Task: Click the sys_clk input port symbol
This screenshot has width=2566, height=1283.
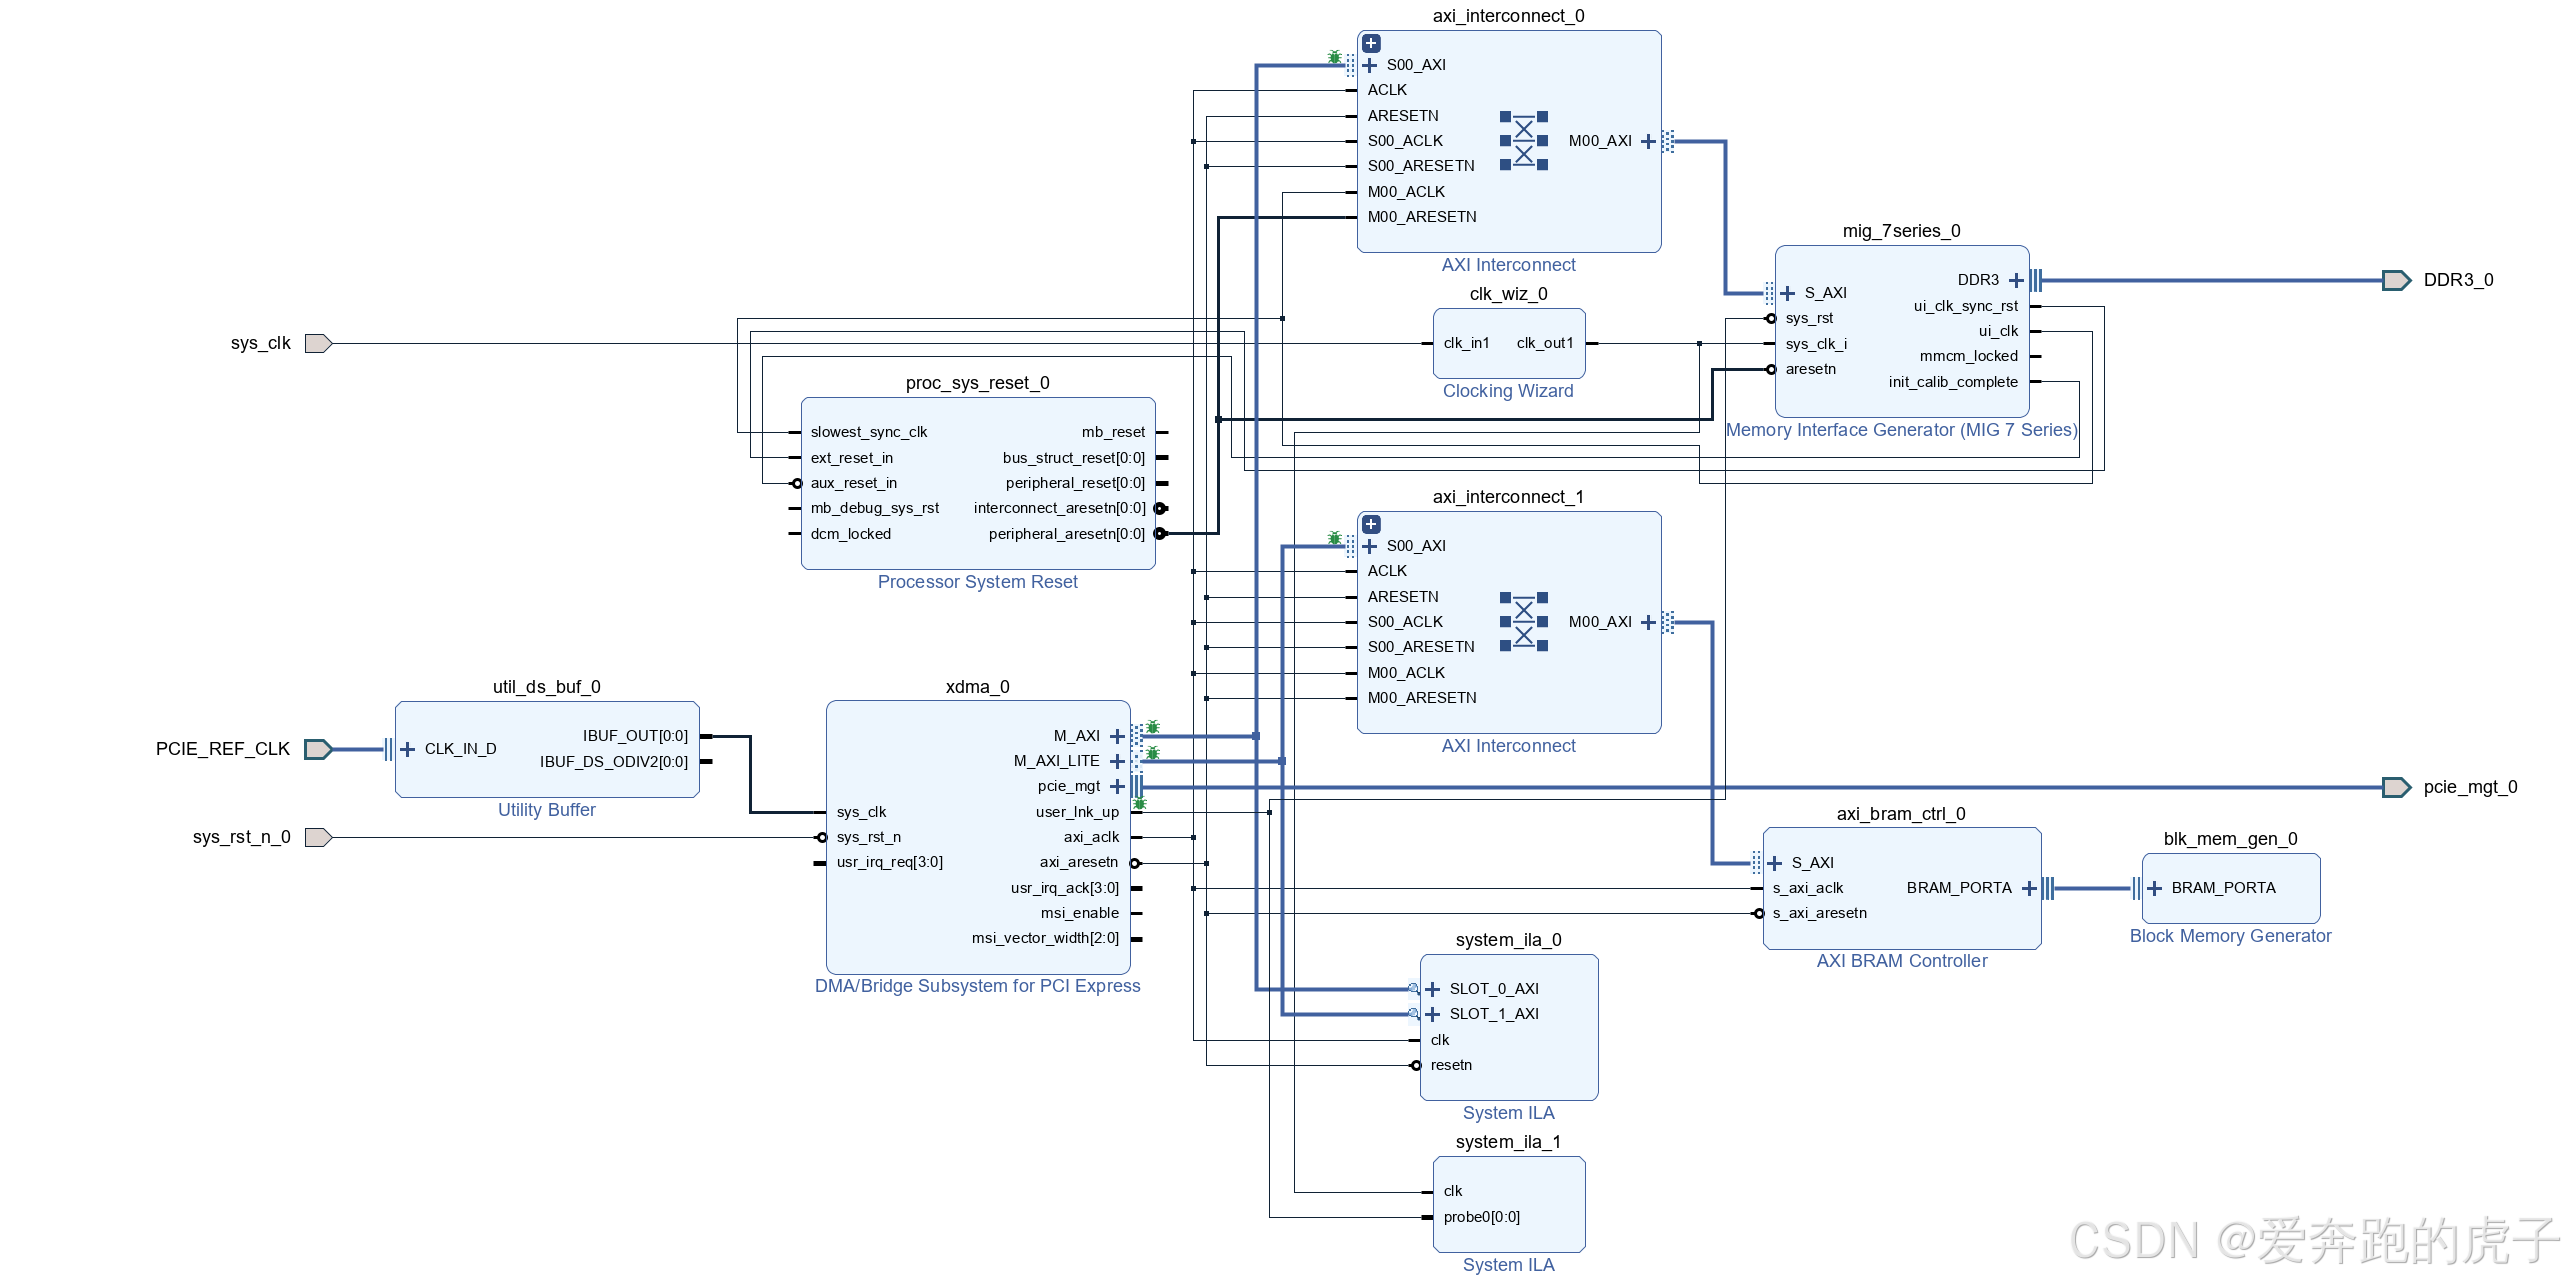Action: click(317, 344)
